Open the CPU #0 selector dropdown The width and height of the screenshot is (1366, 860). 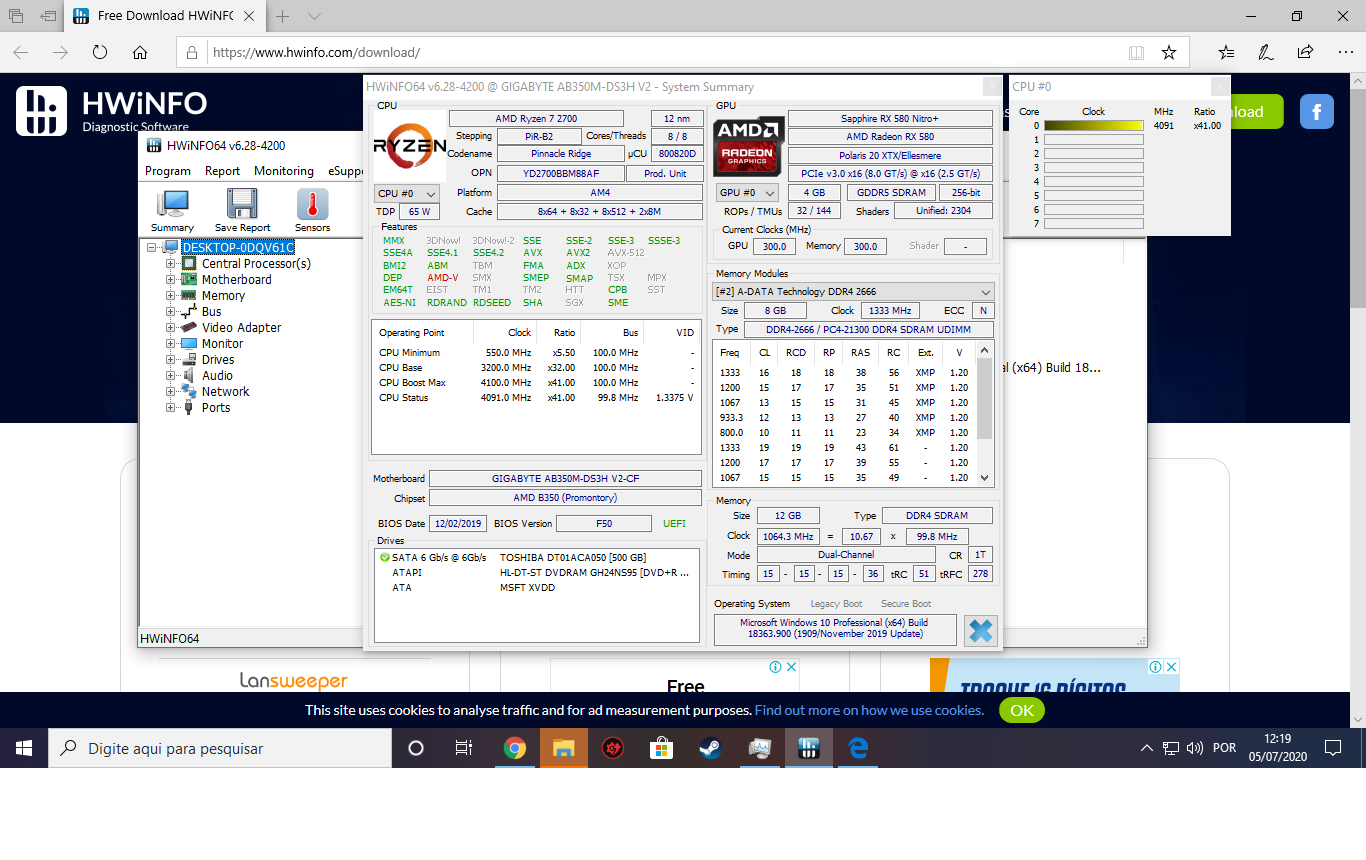407,193
